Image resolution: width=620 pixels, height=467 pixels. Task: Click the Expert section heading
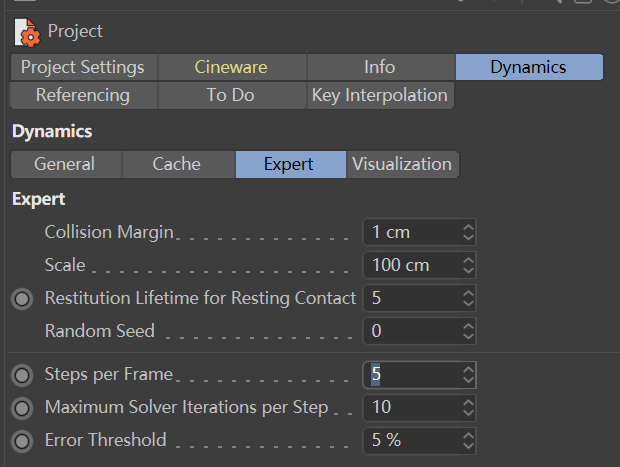click(38, 199)
